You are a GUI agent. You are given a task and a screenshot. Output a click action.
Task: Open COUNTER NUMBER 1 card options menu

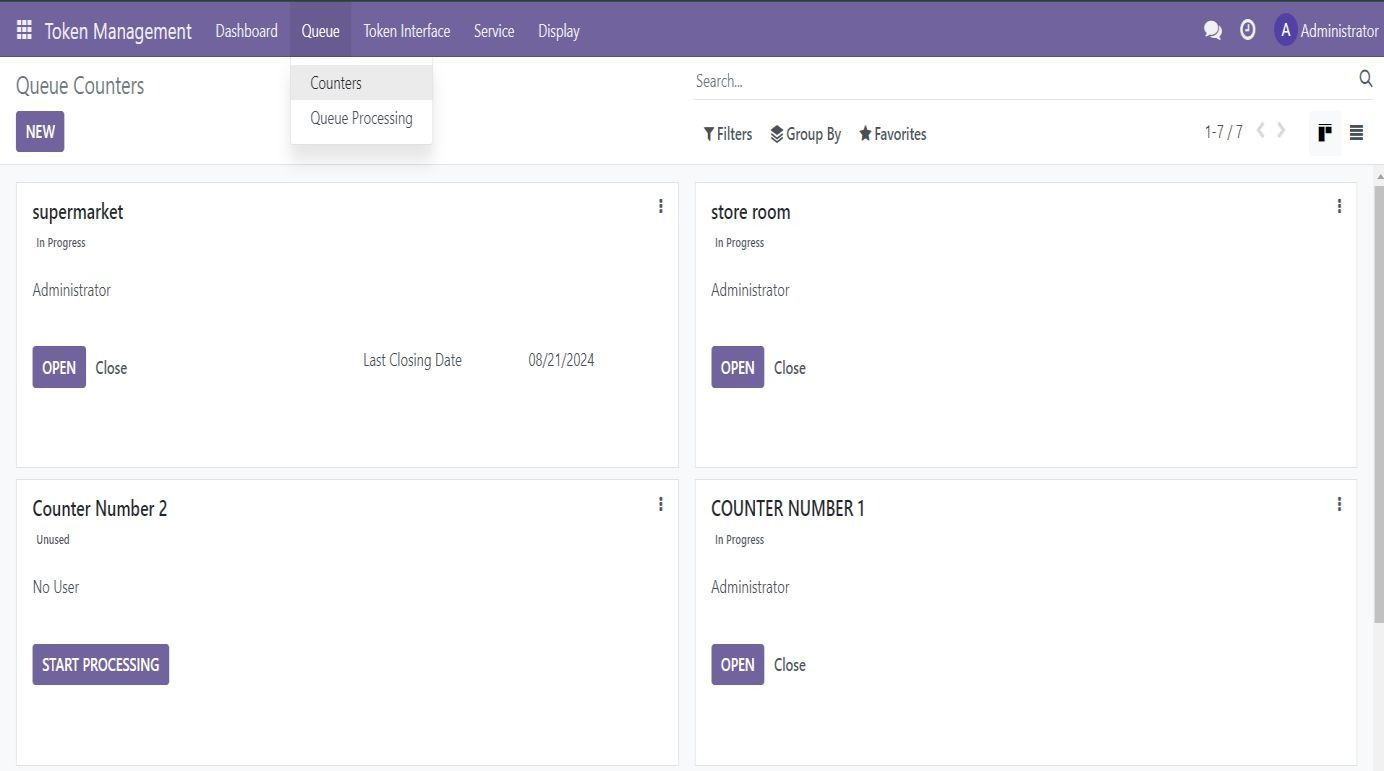point(1339,504)
